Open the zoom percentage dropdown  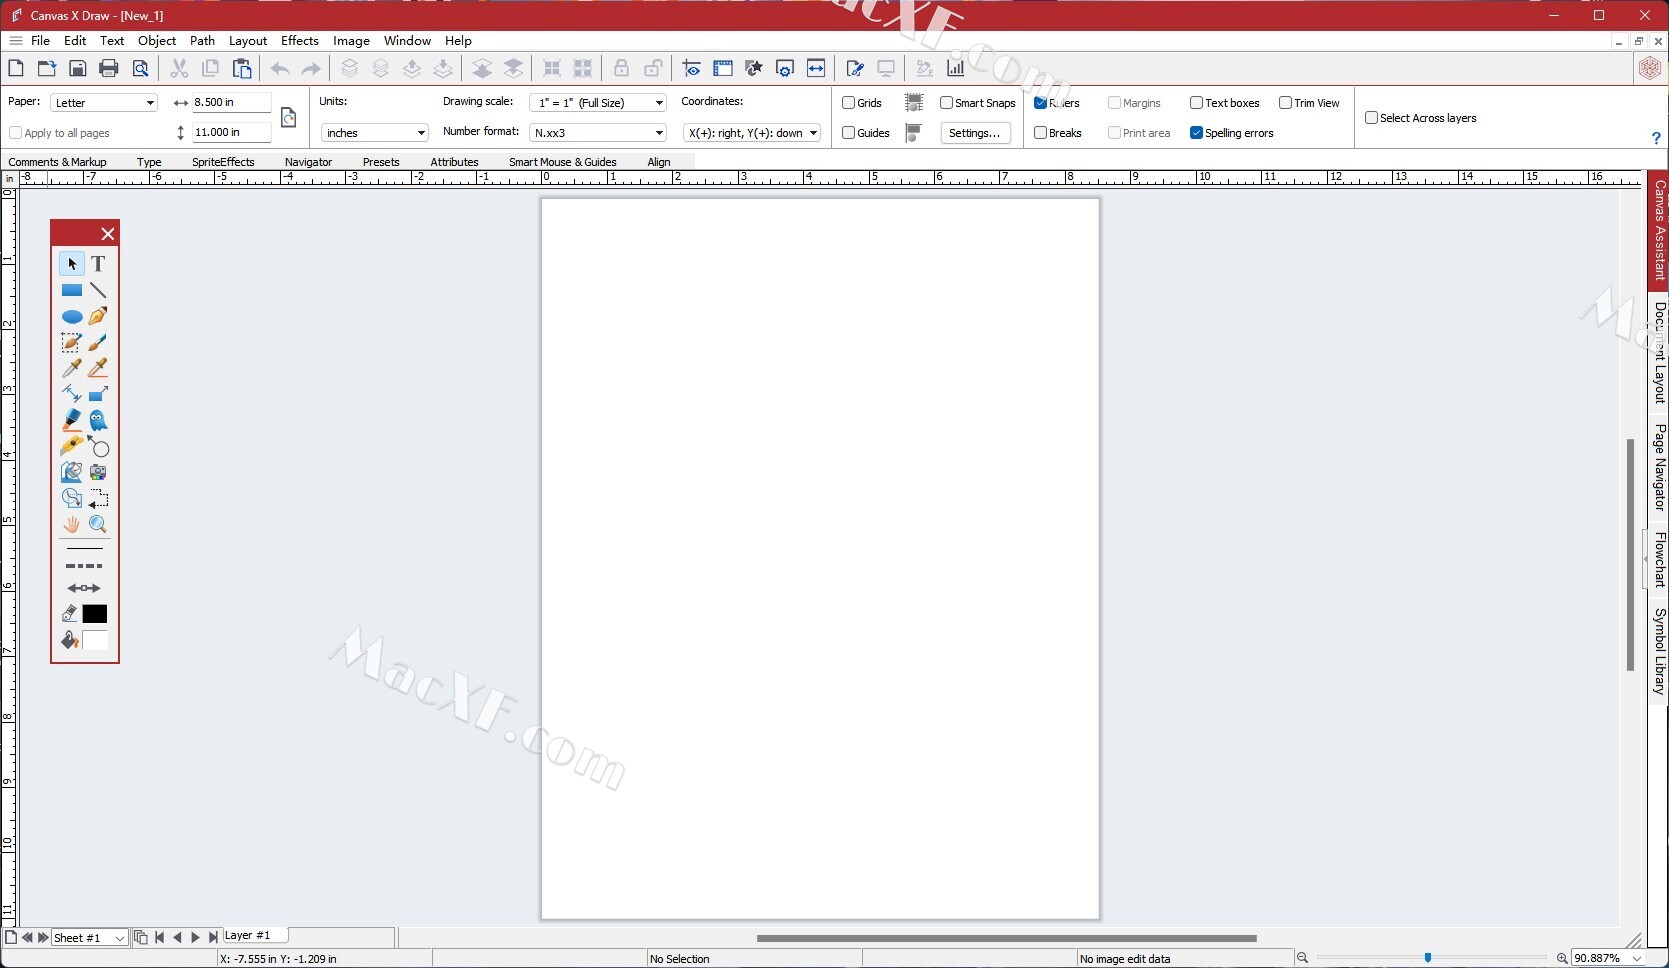1608,958
